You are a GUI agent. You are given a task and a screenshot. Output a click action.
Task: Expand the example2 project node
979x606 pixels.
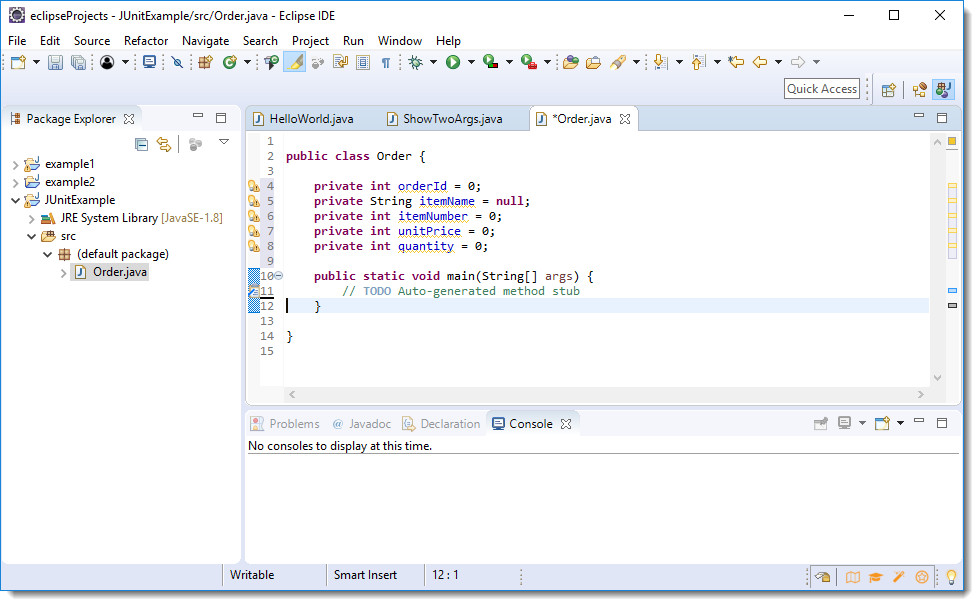pos(16,183)
